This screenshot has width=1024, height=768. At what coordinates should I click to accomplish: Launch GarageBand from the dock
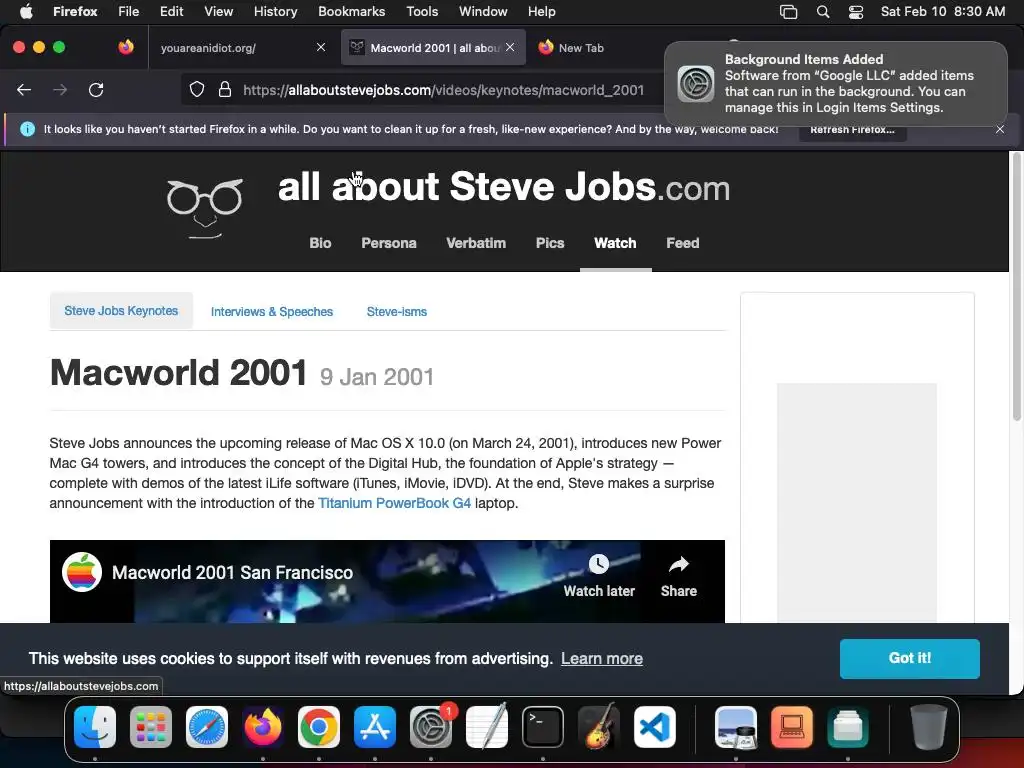coord(598,727)
